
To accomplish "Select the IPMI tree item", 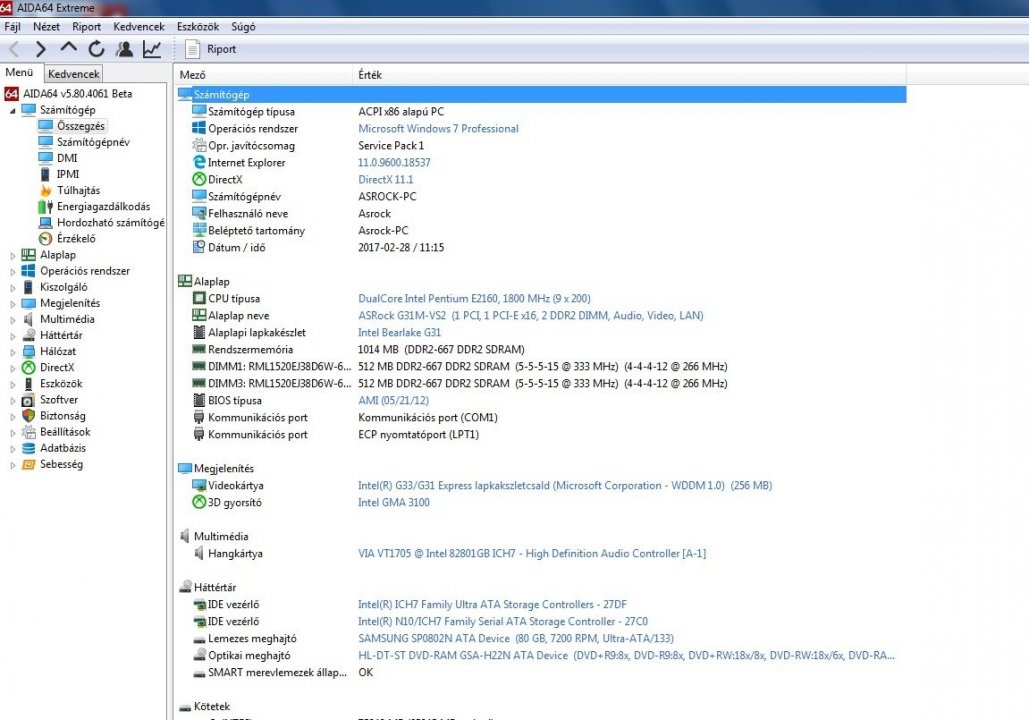I will pos(68,174).
